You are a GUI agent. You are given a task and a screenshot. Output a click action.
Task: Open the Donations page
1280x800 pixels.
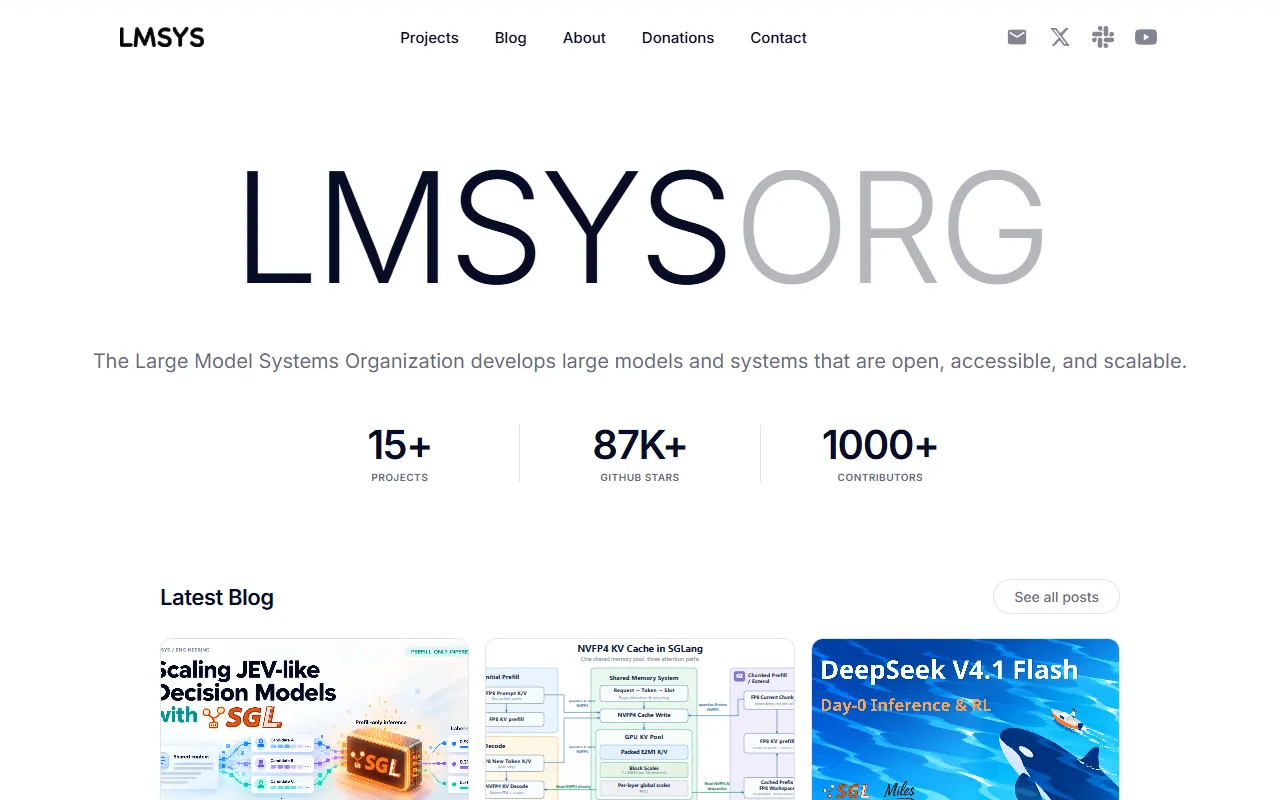678,38
